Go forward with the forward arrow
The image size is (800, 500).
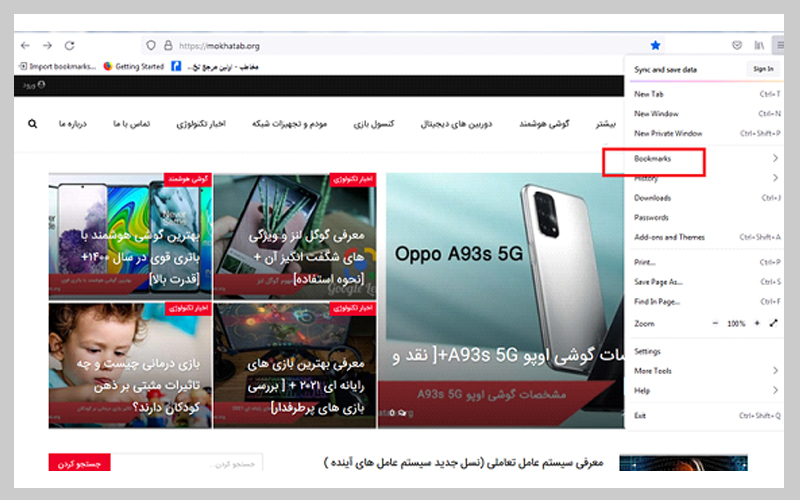coord(47,46)
